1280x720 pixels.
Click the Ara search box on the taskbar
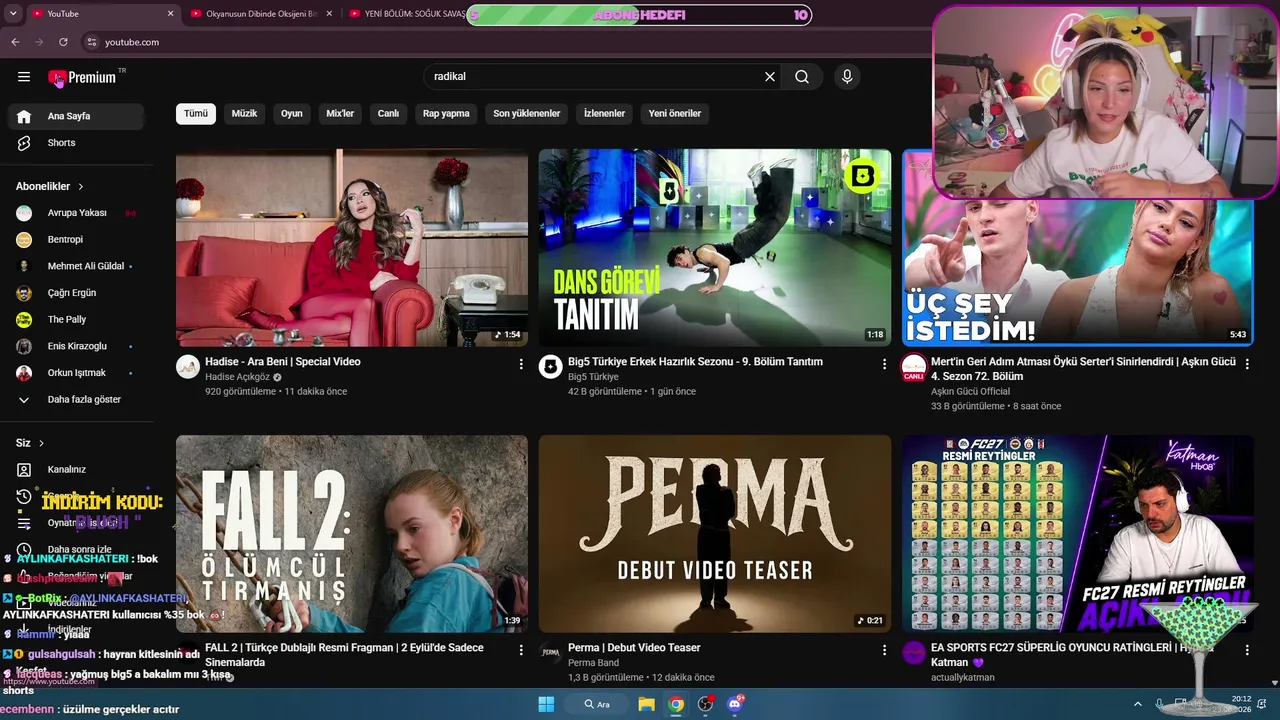pos(596,704)
